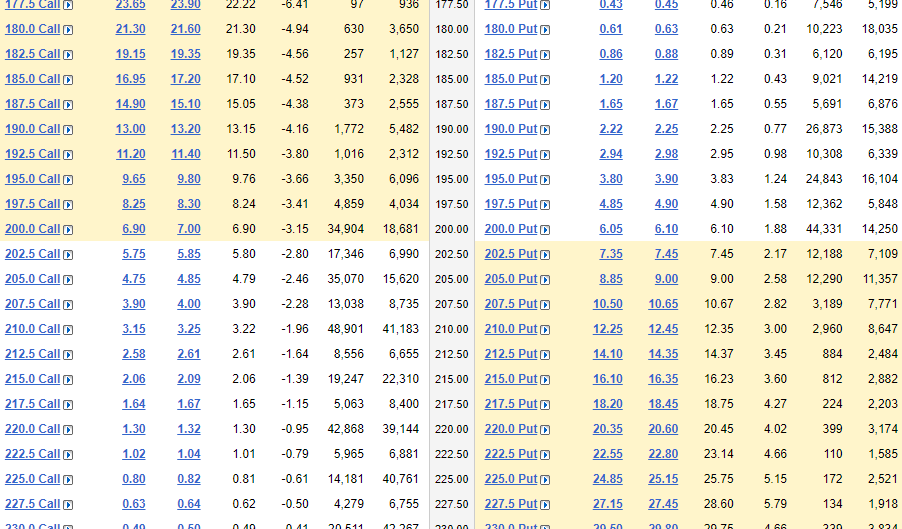Select volume 48,901 in 210.0 Call row
The image size is (902, 529).
[x=346, y=329]
